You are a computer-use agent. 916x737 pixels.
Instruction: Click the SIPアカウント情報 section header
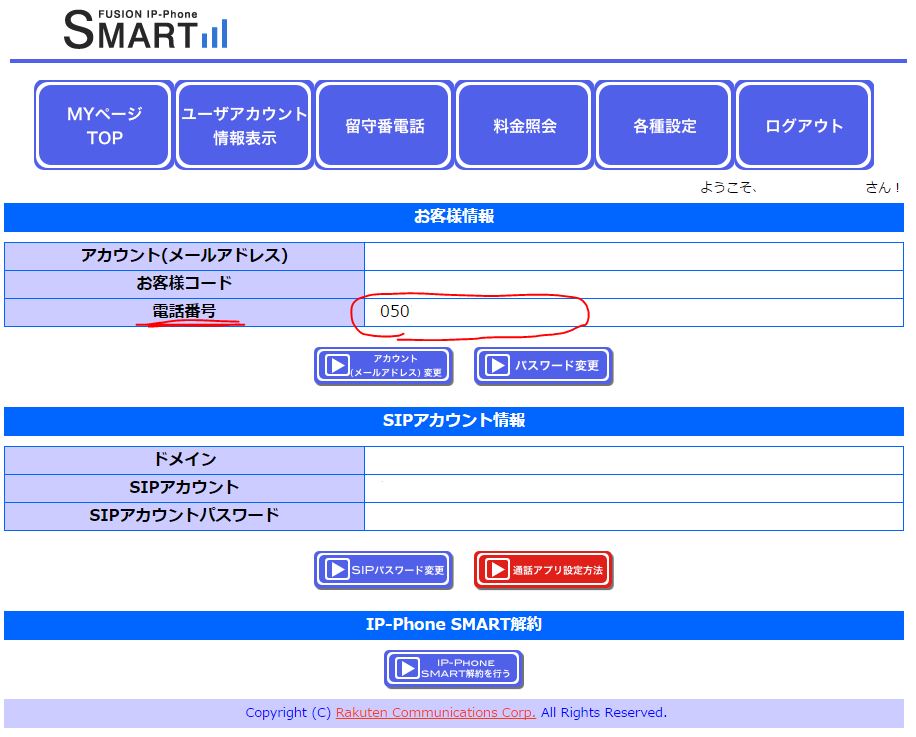click(x=454, y=421)
